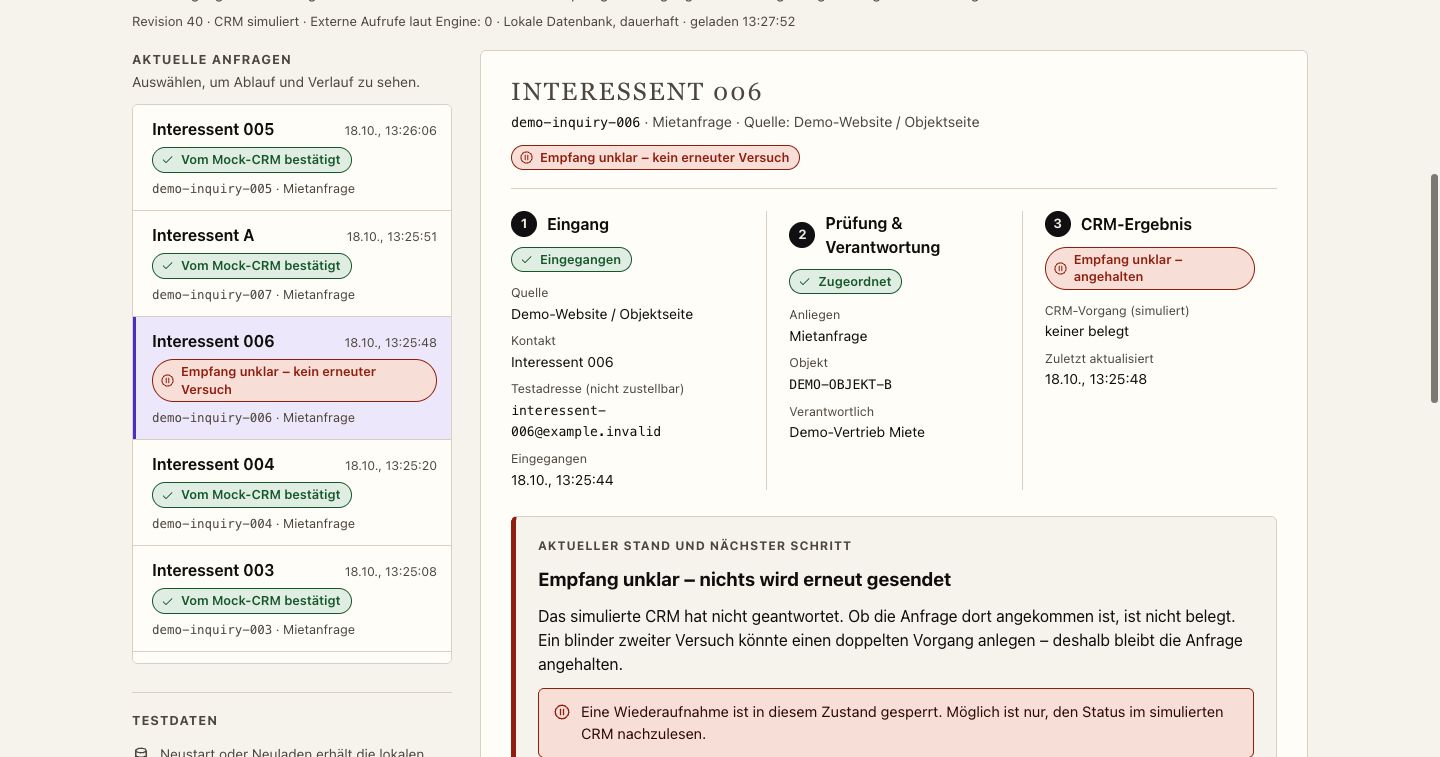Click the 'Empfang unklar – angehalten' badge
This screenshot has width=1440, height=757.
coord(1149,268)
